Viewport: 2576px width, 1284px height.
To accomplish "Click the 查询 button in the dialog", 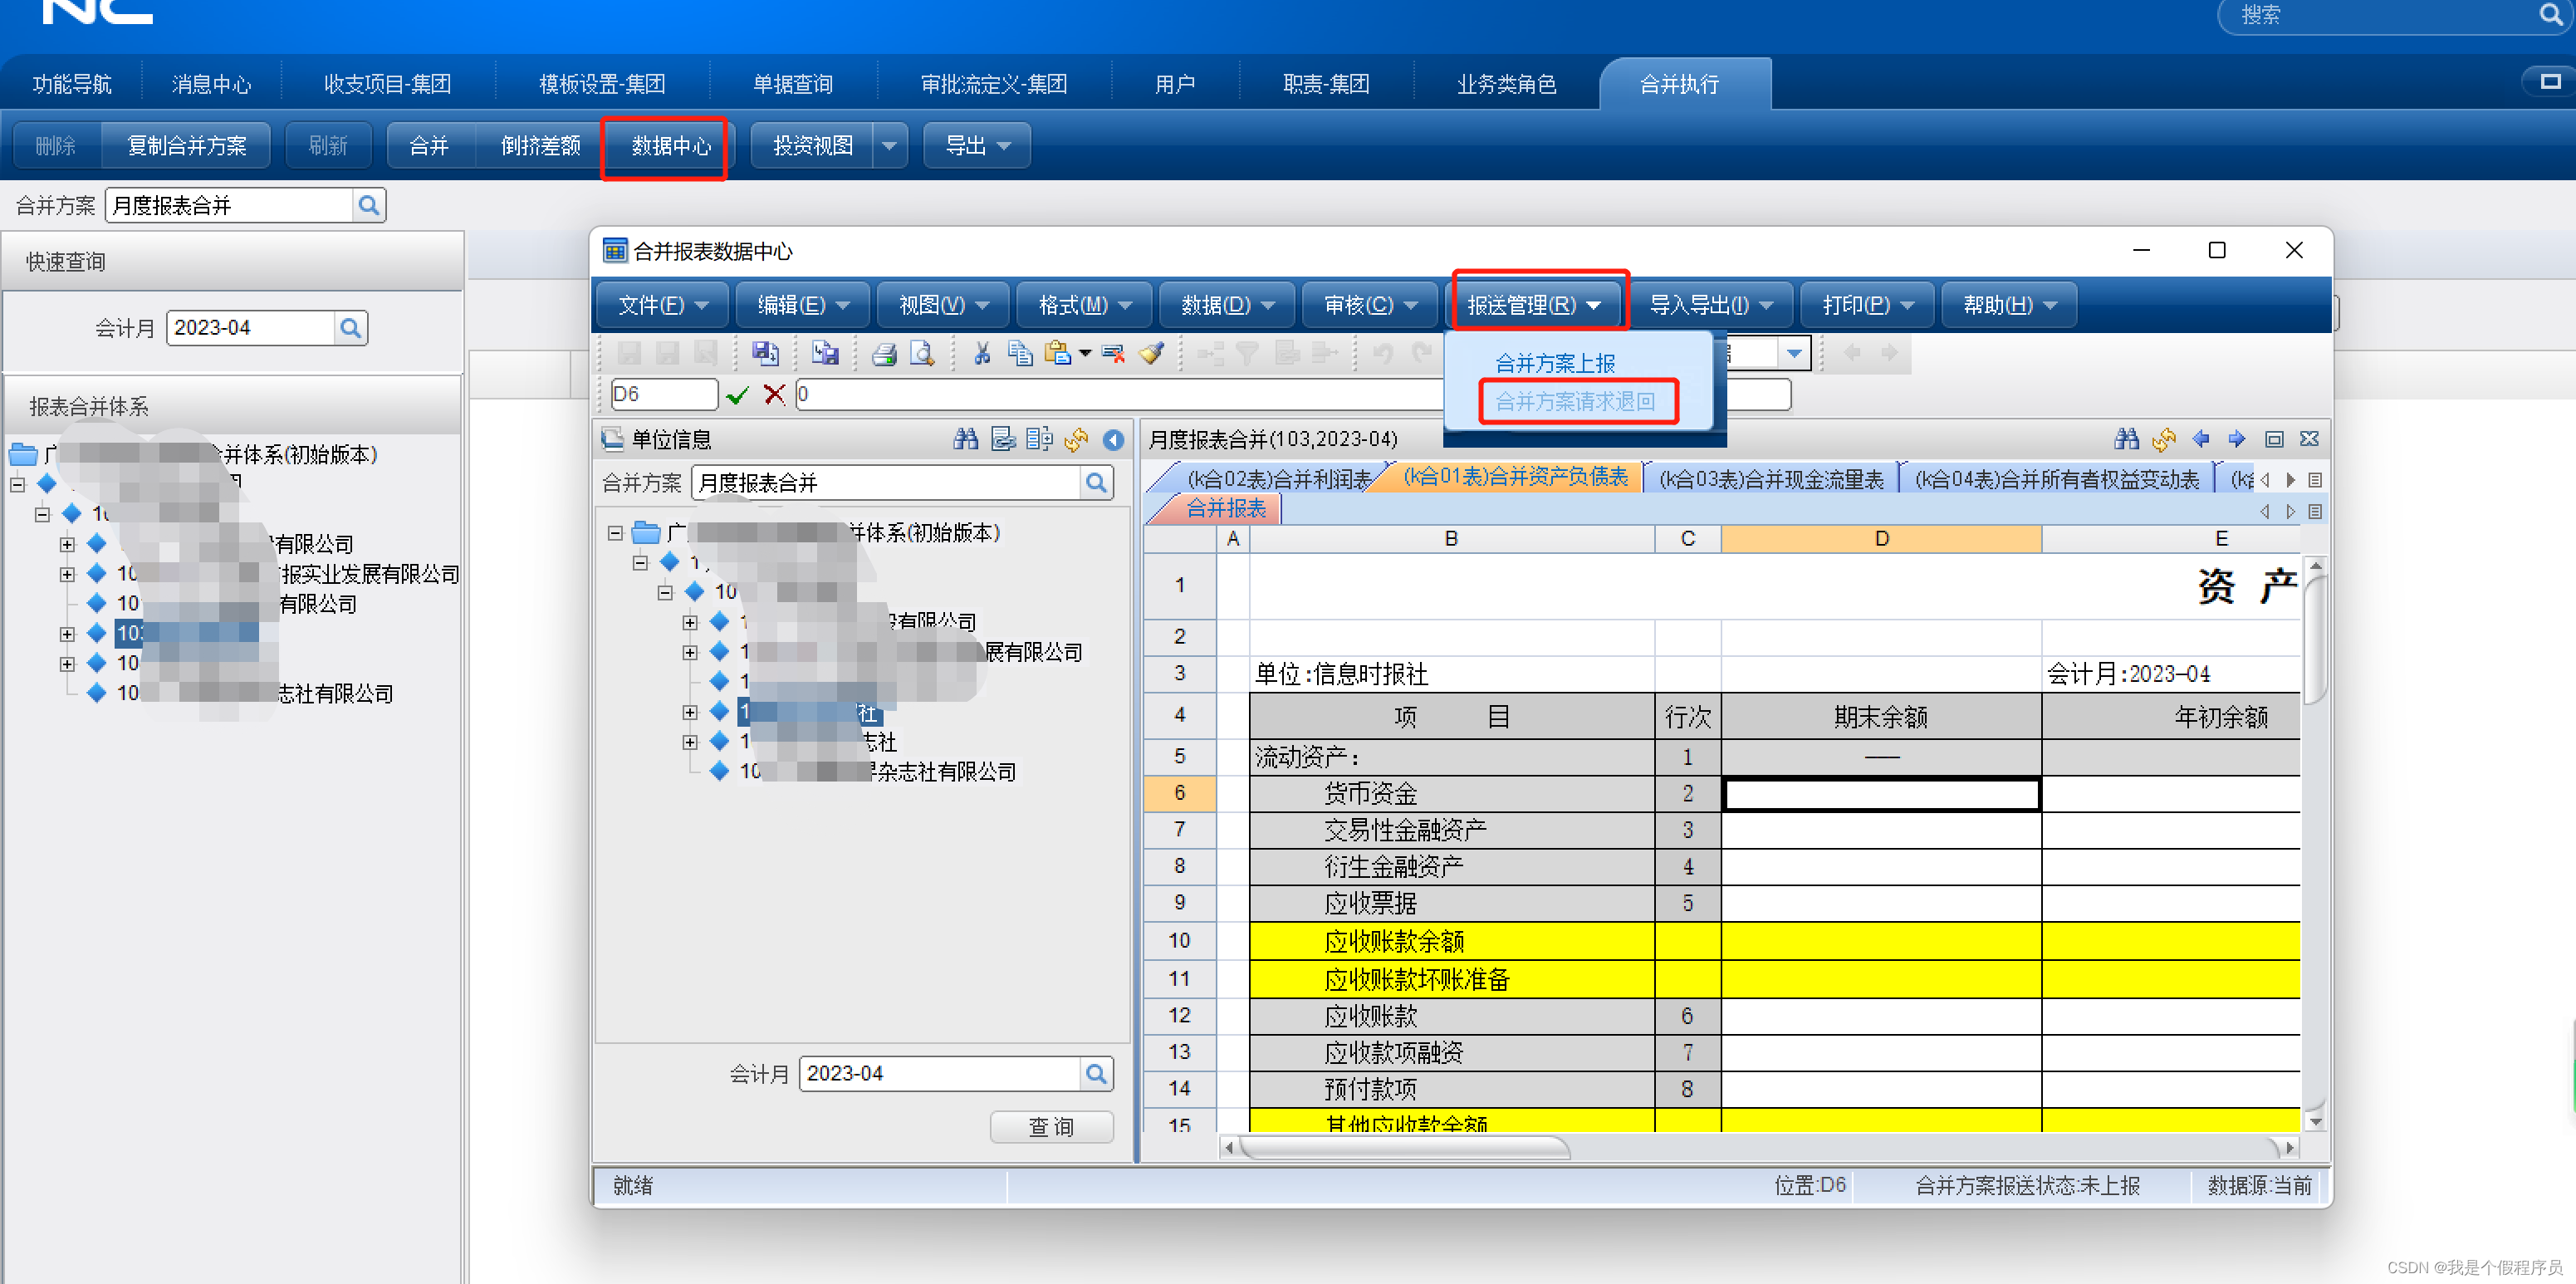I will coord(1051,1128).
